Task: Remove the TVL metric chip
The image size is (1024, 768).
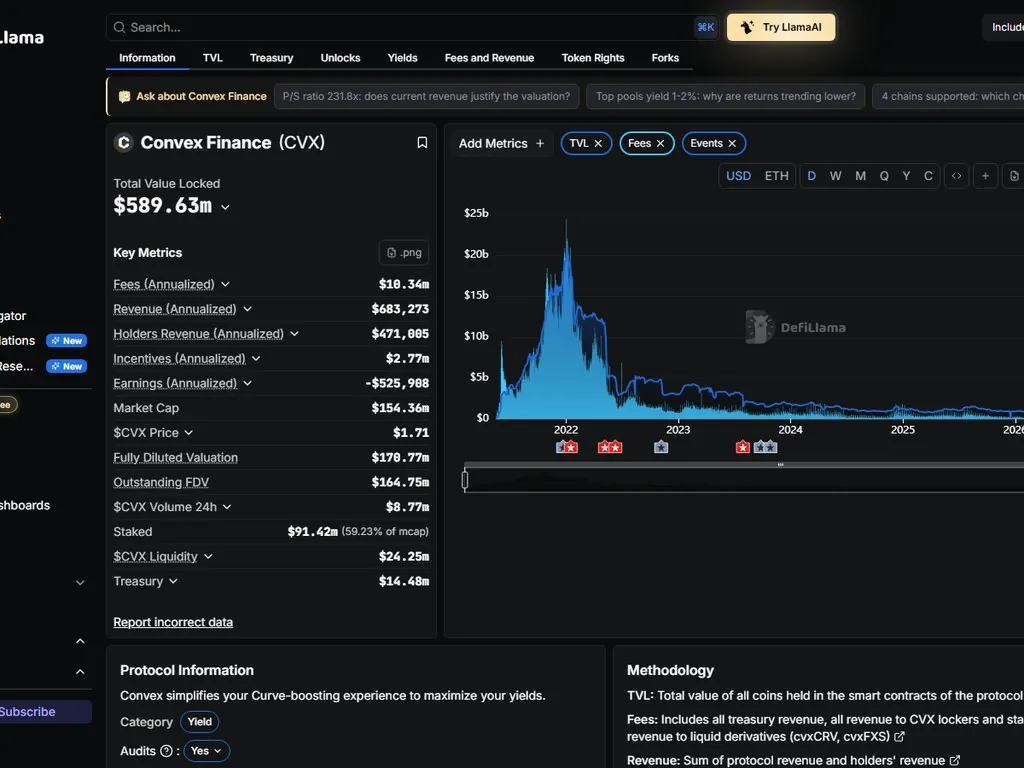Action: [x=598, y=144]
